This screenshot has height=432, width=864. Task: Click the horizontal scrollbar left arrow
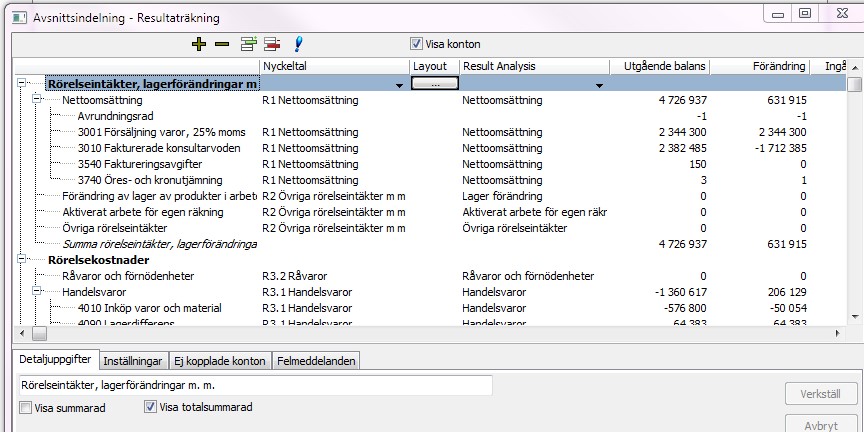pyautogui.click(x=22, y=333)
